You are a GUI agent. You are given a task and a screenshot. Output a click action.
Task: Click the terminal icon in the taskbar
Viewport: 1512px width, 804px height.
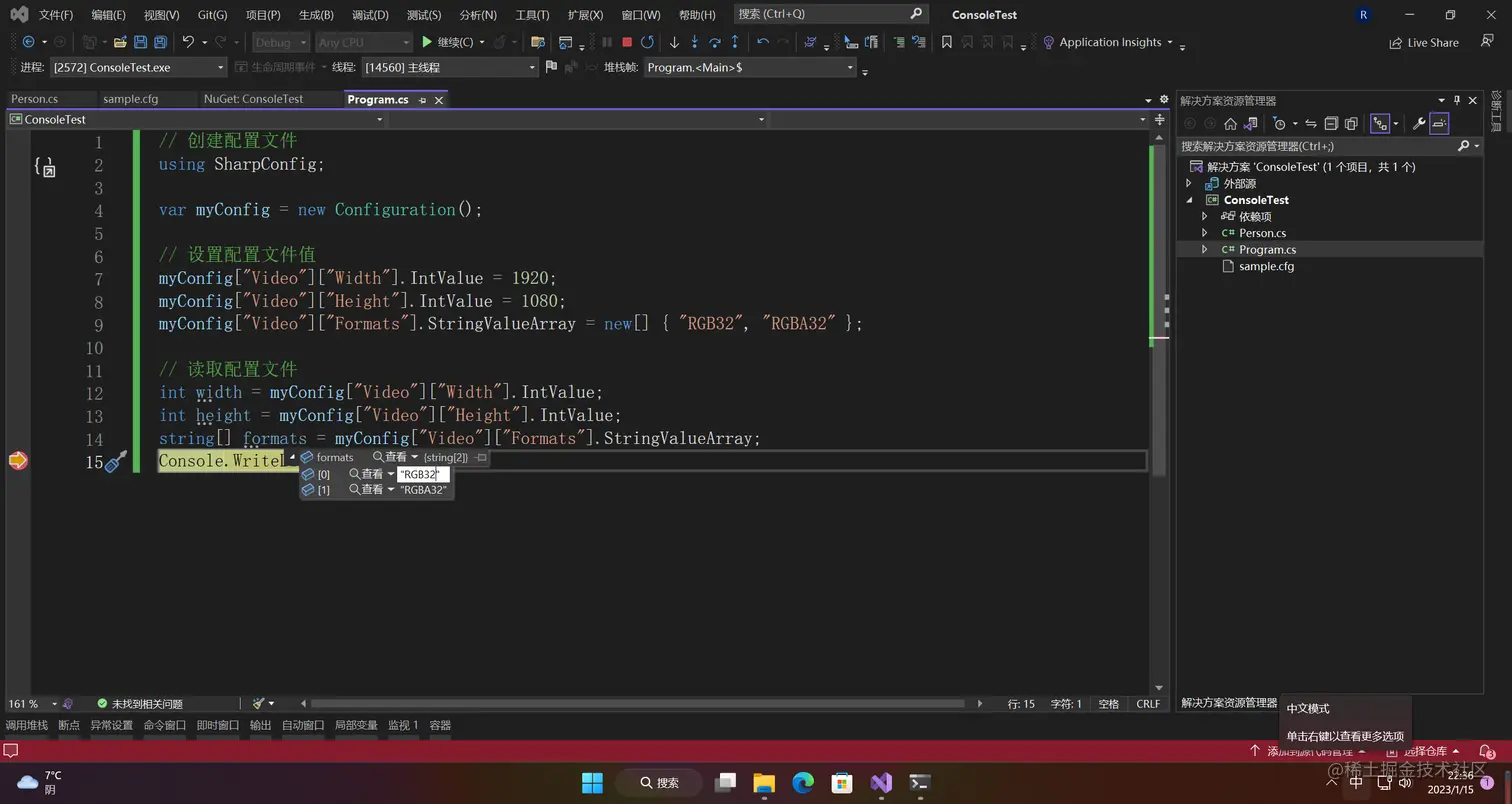click(x=920, y=782)
